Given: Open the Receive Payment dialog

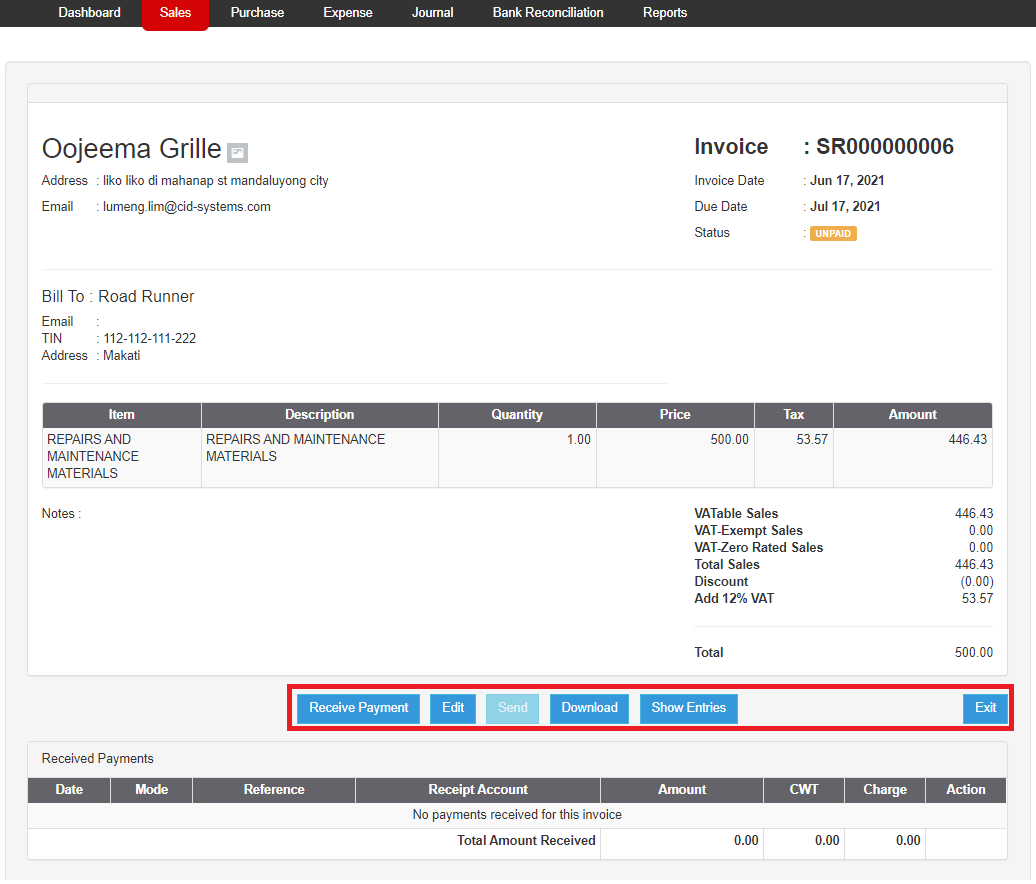Looking at the screenshot, I should pyautogui.click(x=357, y=708).
